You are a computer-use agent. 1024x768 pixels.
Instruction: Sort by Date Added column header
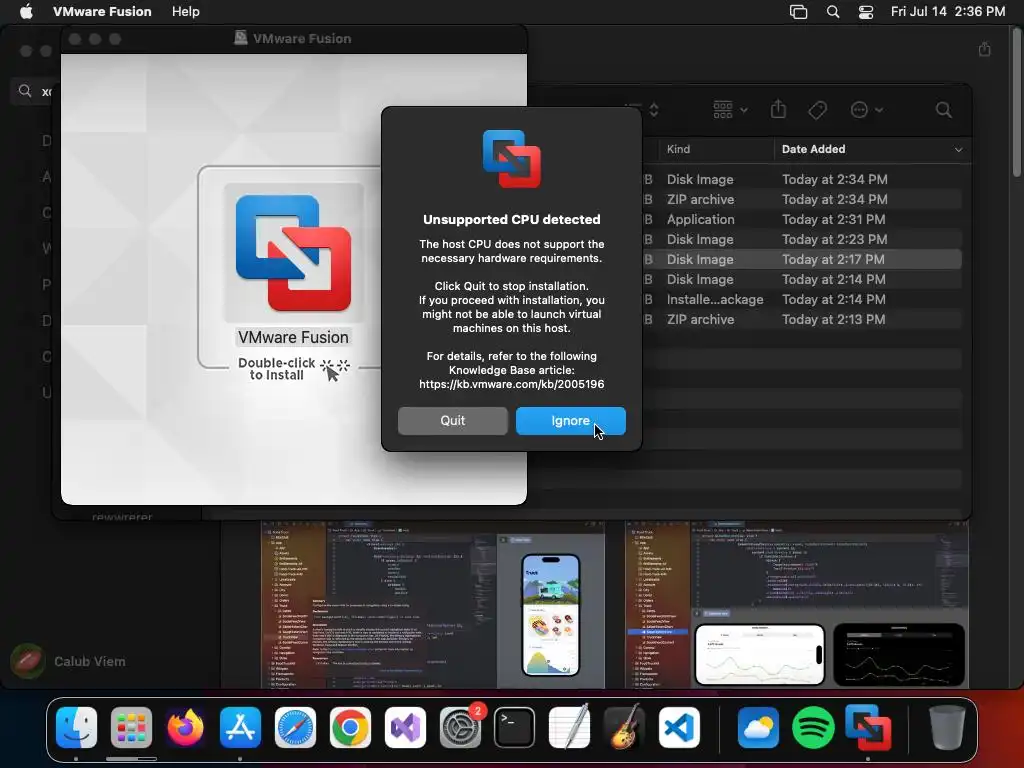click(x=813, y=149)
